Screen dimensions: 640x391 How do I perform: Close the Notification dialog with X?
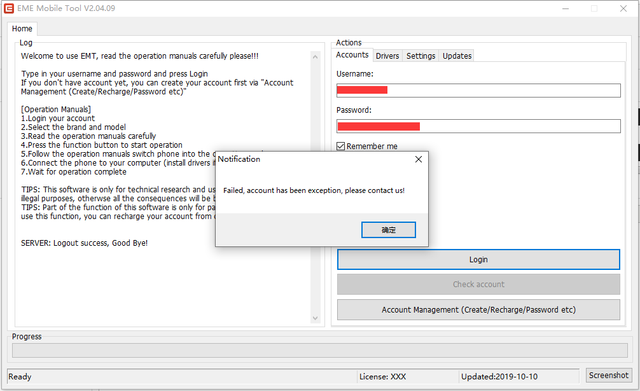tap(418, 159)
